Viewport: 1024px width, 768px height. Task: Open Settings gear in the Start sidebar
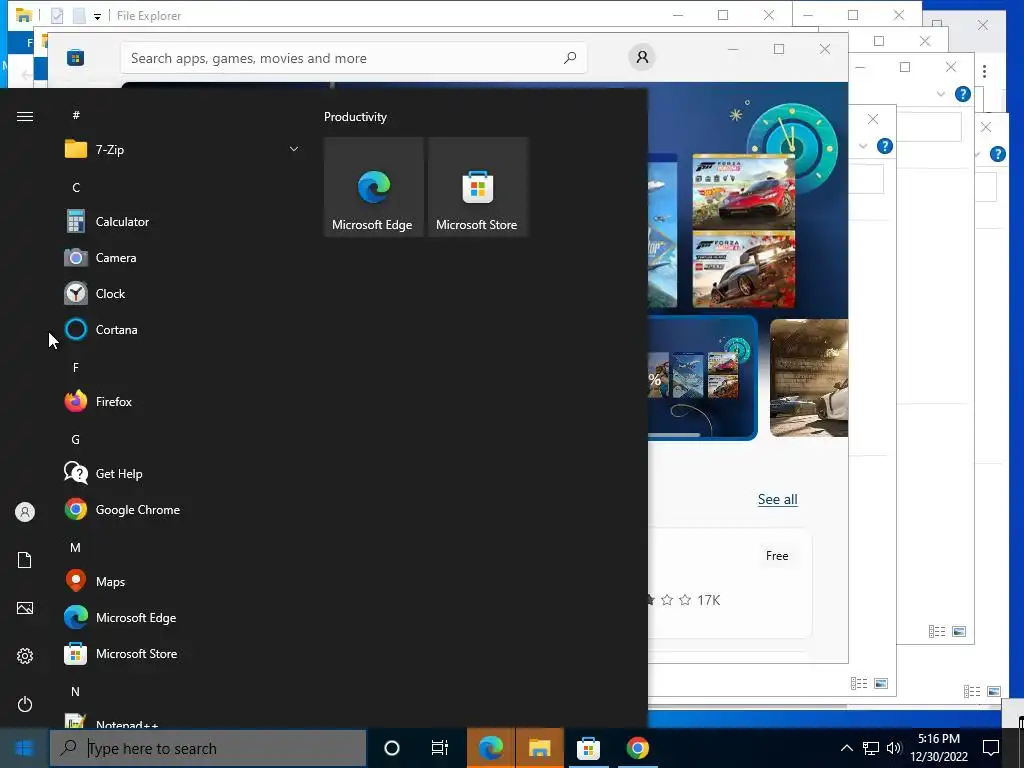[x=25, y=656]
